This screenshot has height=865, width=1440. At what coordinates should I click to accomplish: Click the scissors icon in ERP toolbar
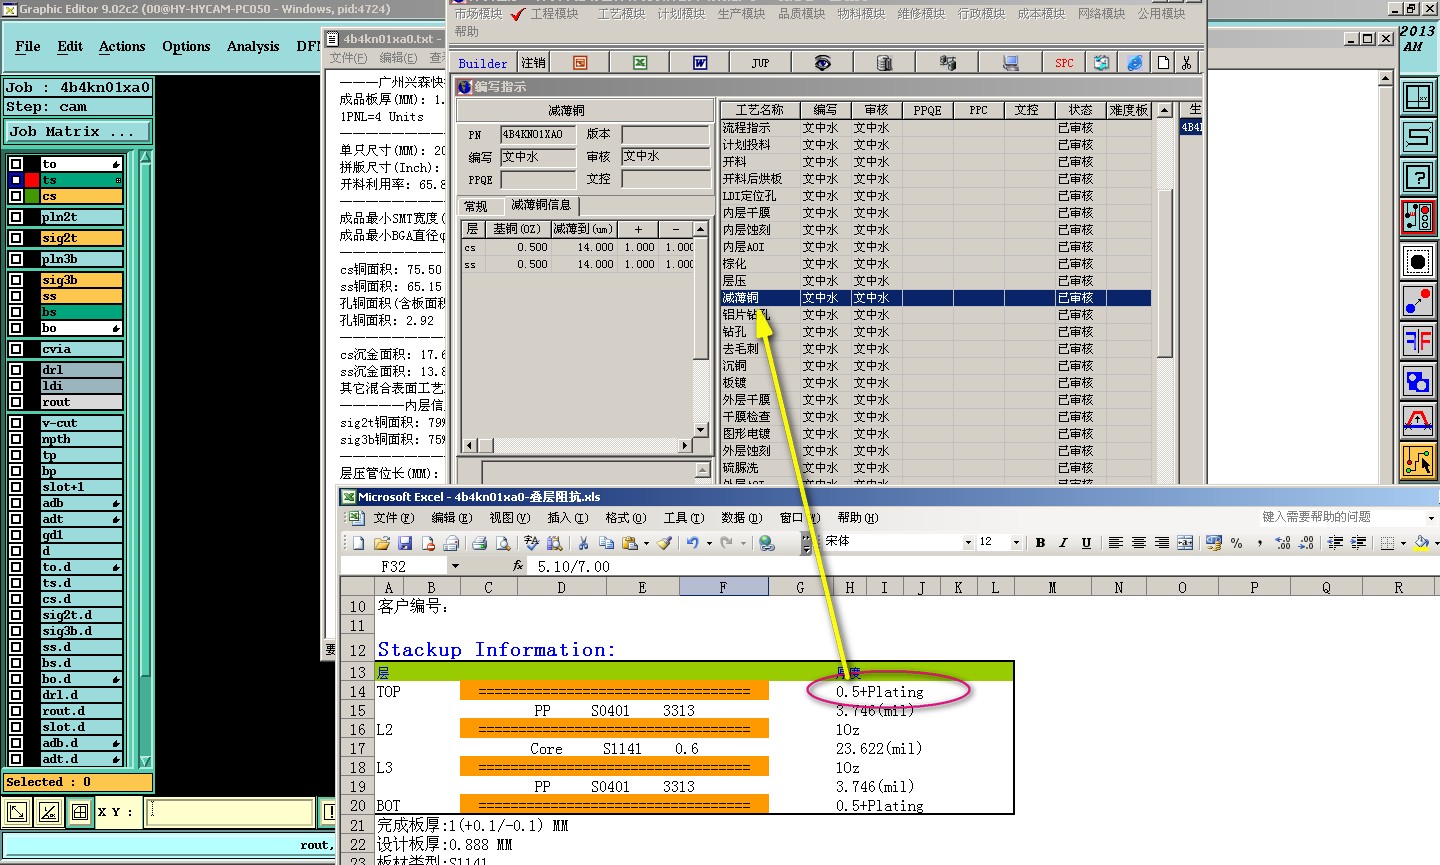(x=1186, y=62)
